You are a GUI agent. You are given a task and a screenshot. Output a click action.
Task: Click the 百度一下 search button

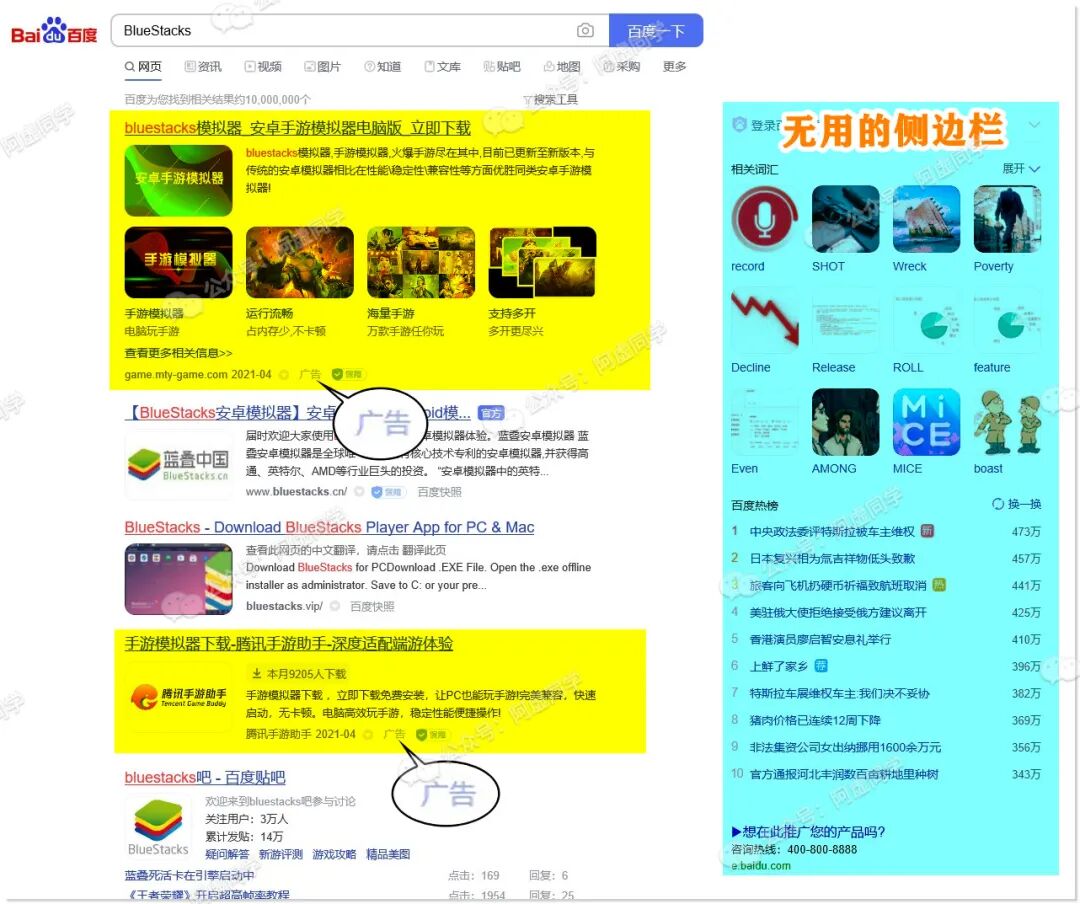(656, 31)
